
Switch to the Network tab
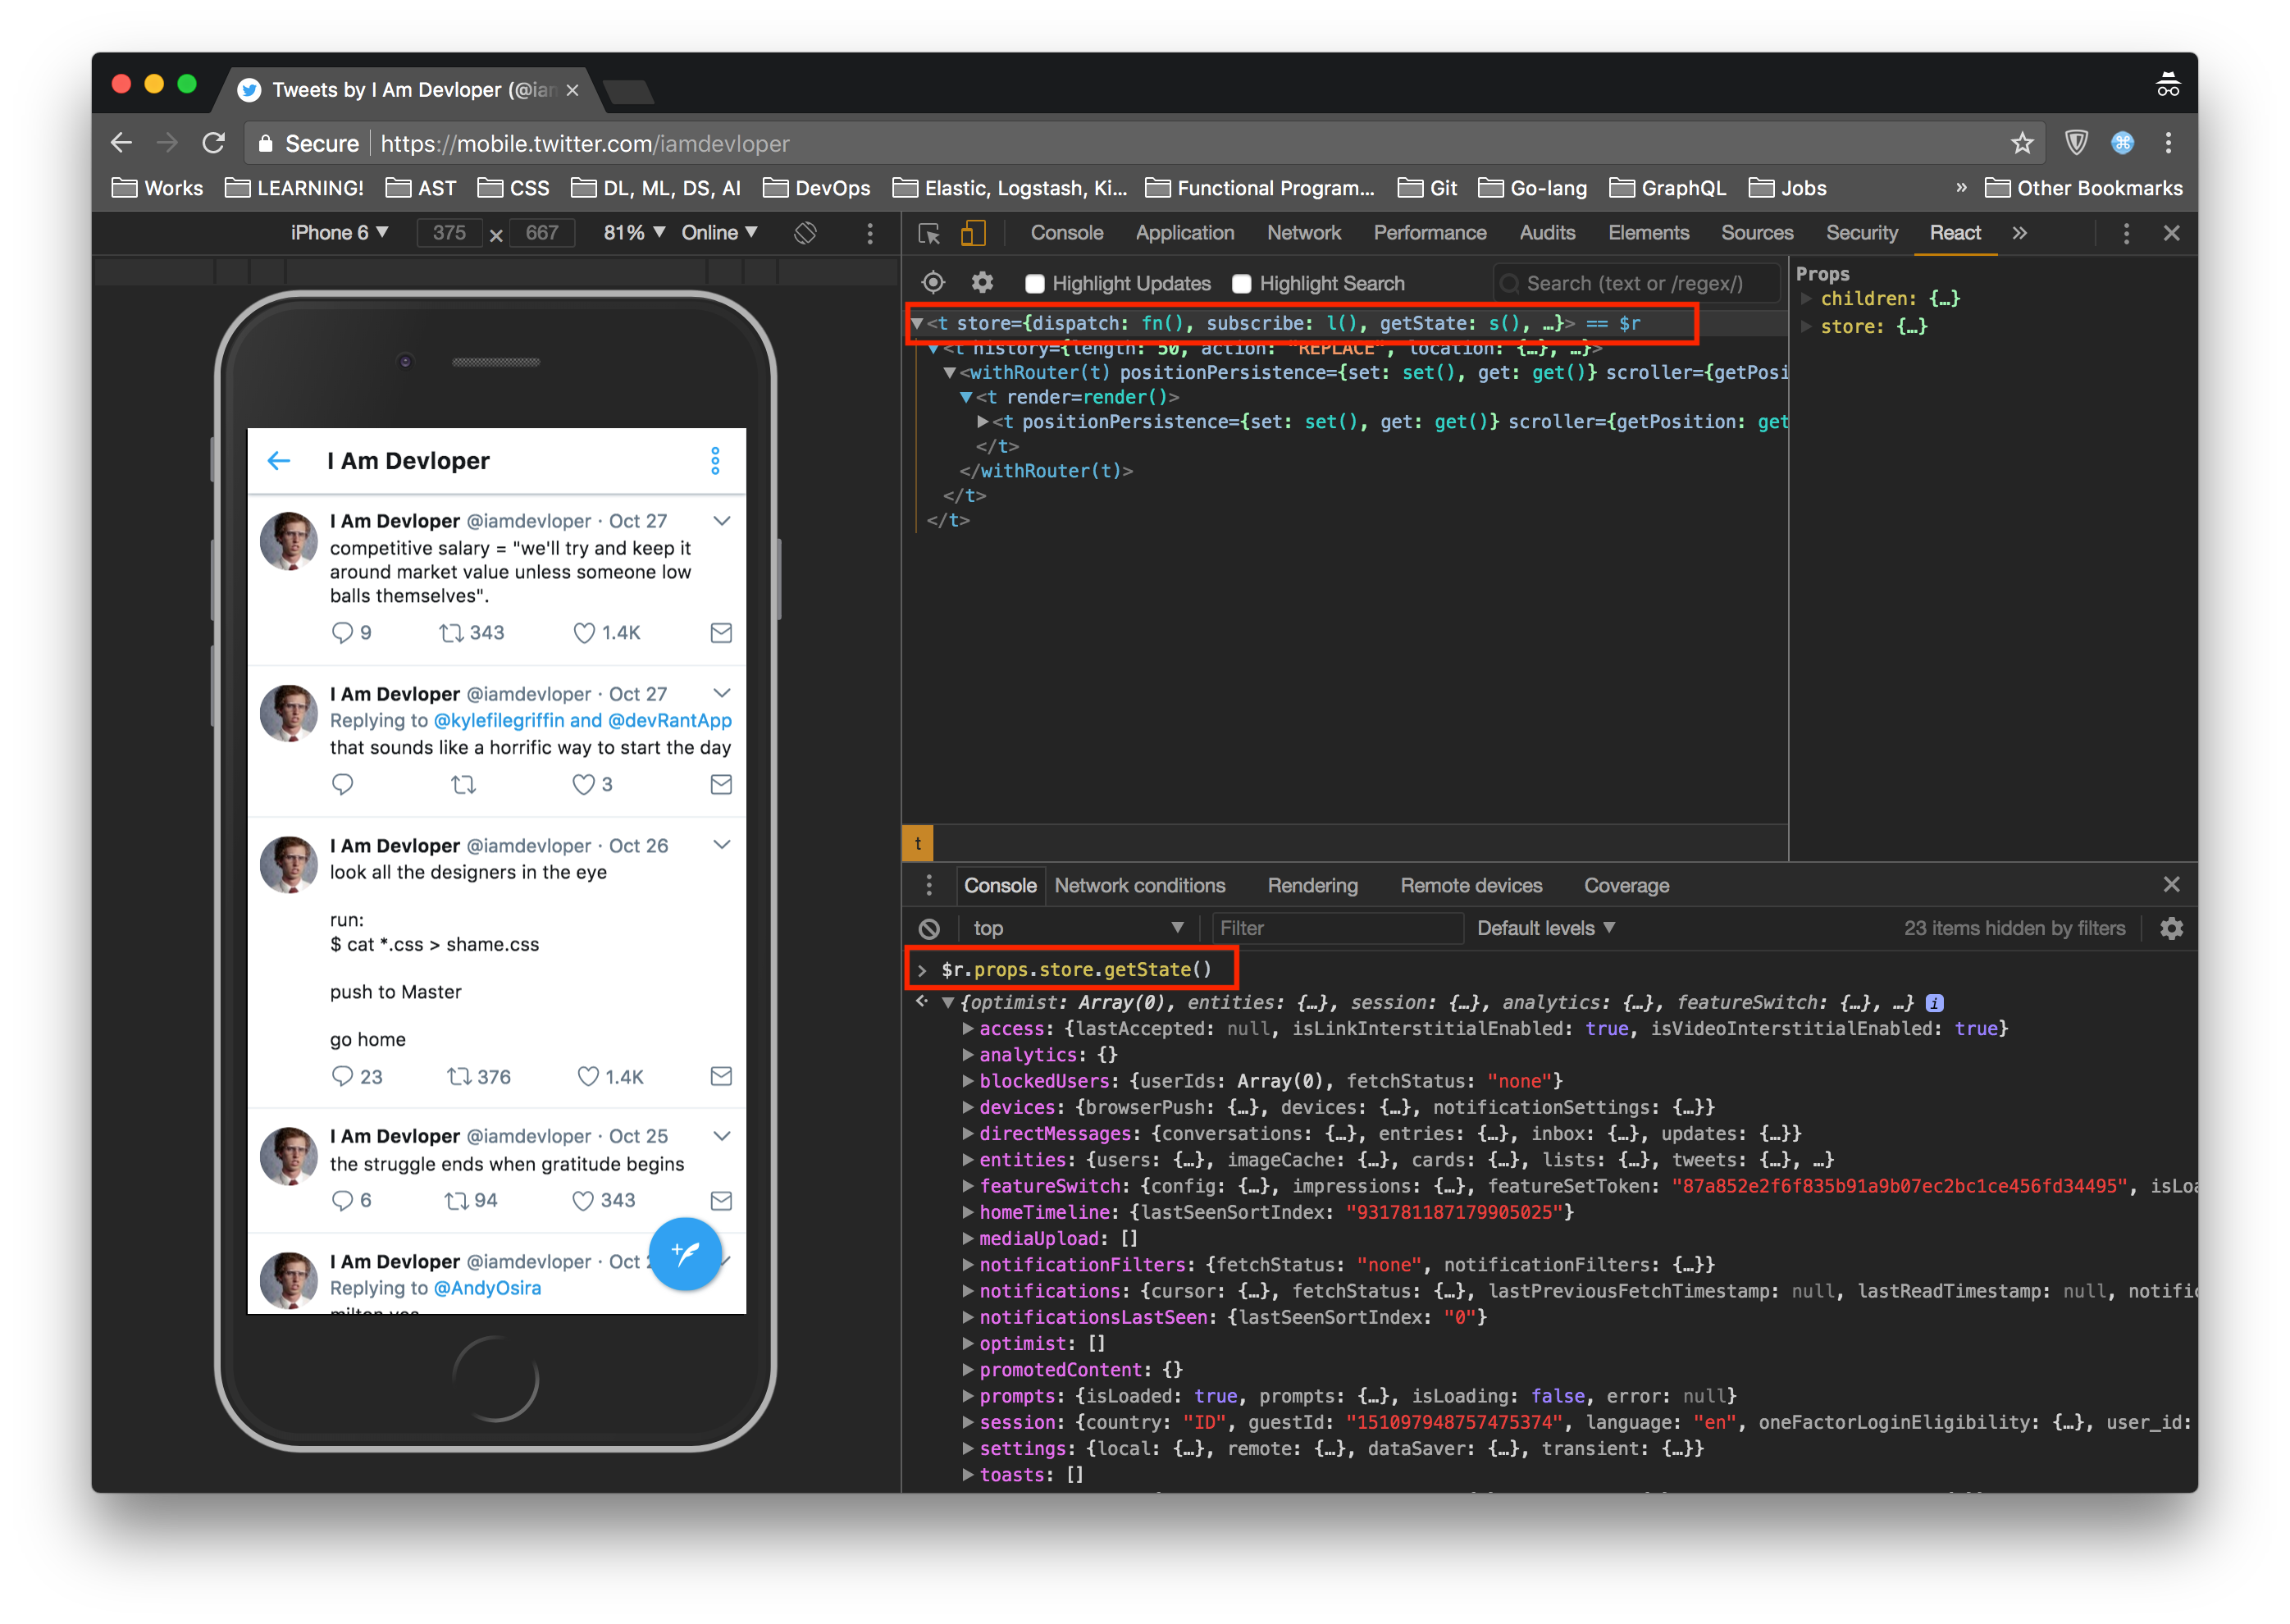tap(1303, 233)
